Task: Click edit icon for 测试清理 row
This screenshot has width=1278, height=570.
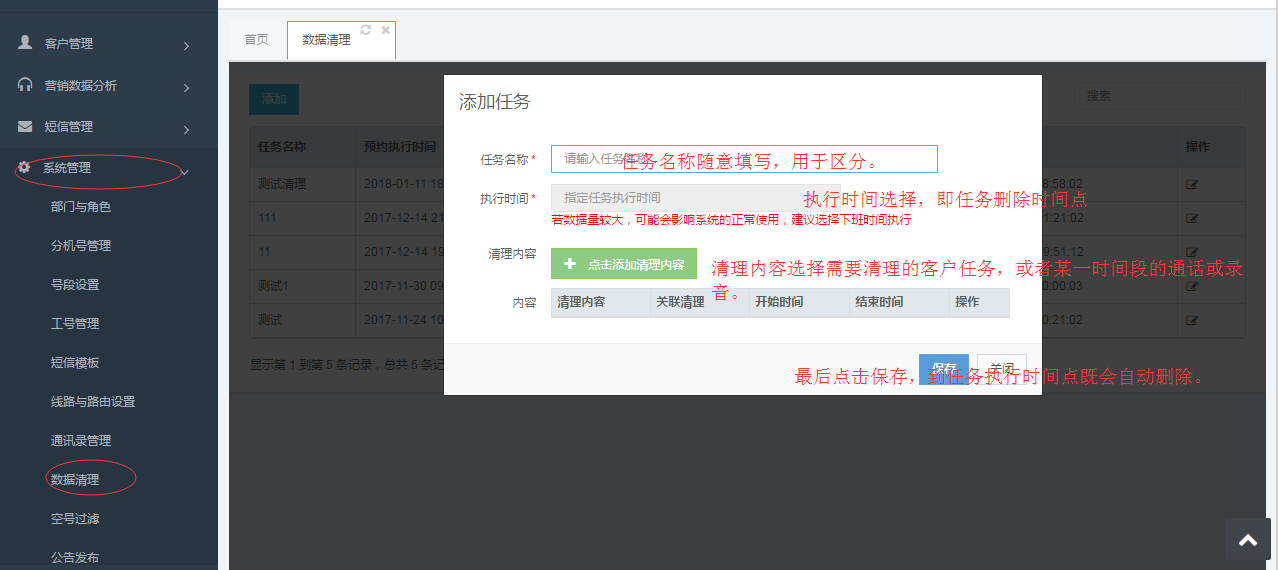Action: (x=1192, y=184)
